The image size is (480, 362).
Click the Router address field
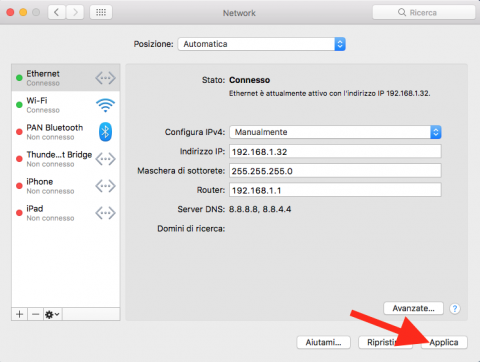pos(335,190)
